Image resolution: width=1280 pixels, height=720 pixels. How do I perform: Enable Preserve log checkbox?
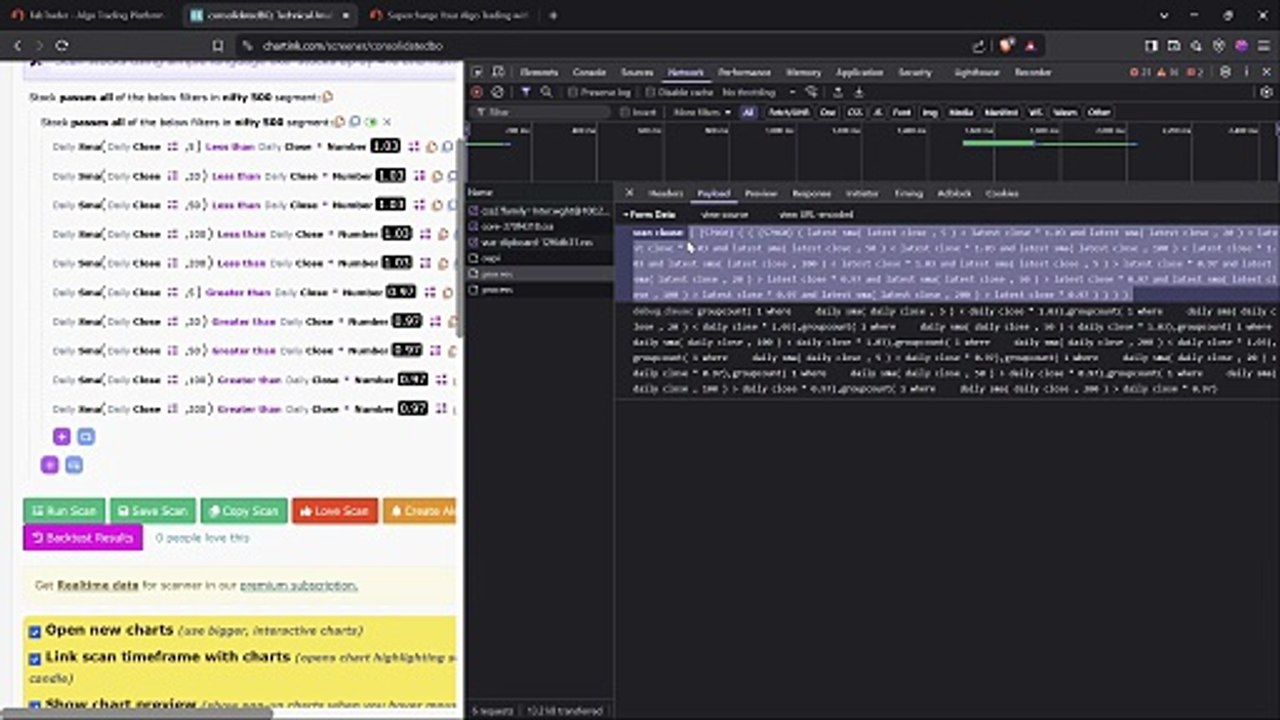573,92
